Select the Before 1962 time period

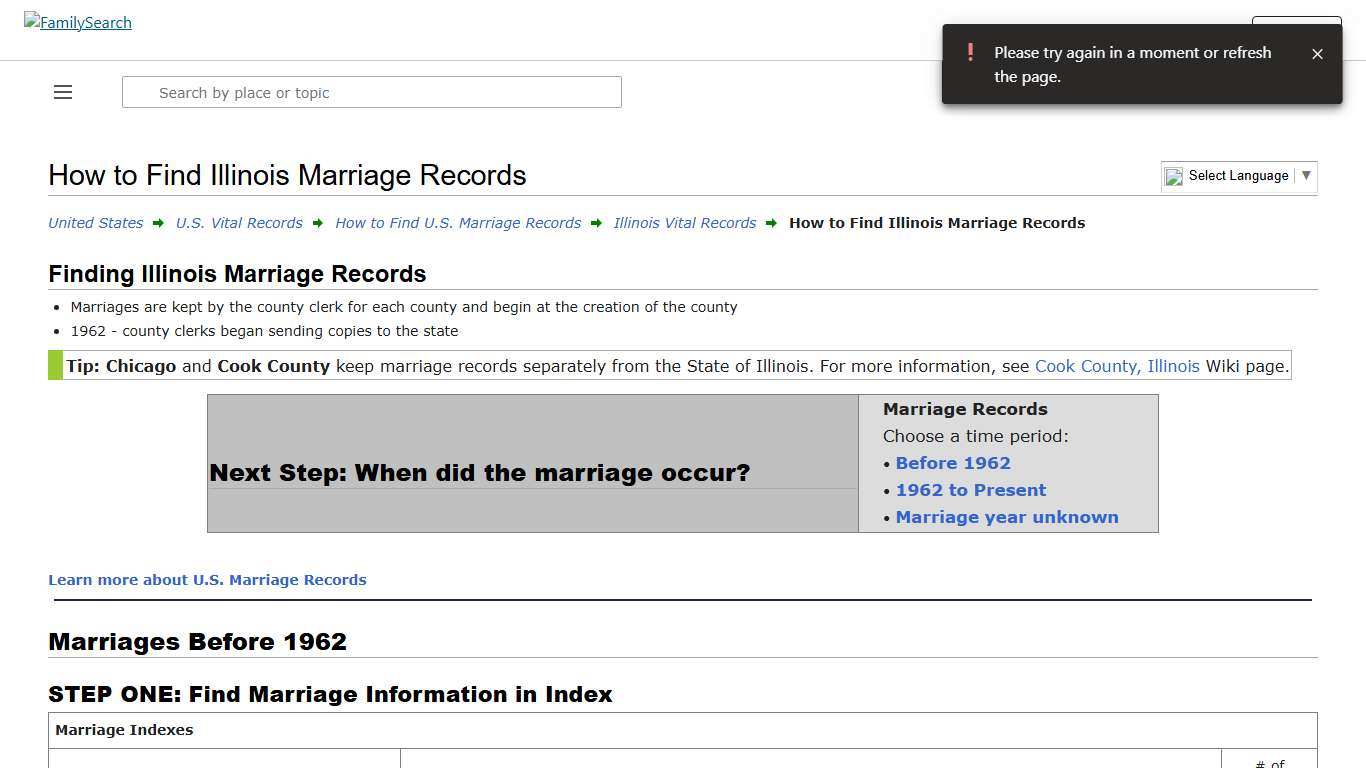tap(952, 463)
